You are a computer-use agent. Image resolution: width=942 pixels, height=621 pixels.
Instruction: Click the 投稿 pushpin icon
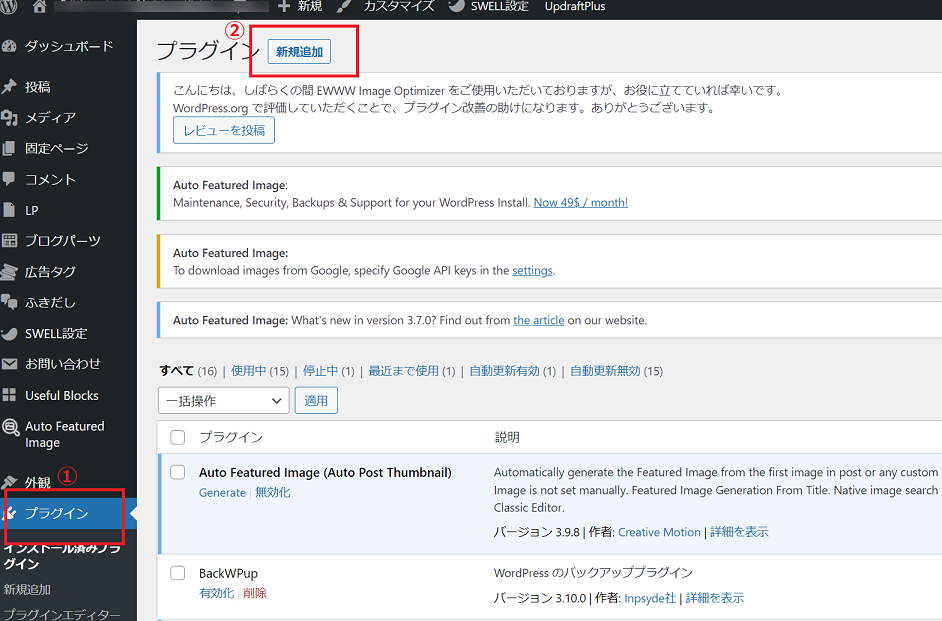pos(9,86)
